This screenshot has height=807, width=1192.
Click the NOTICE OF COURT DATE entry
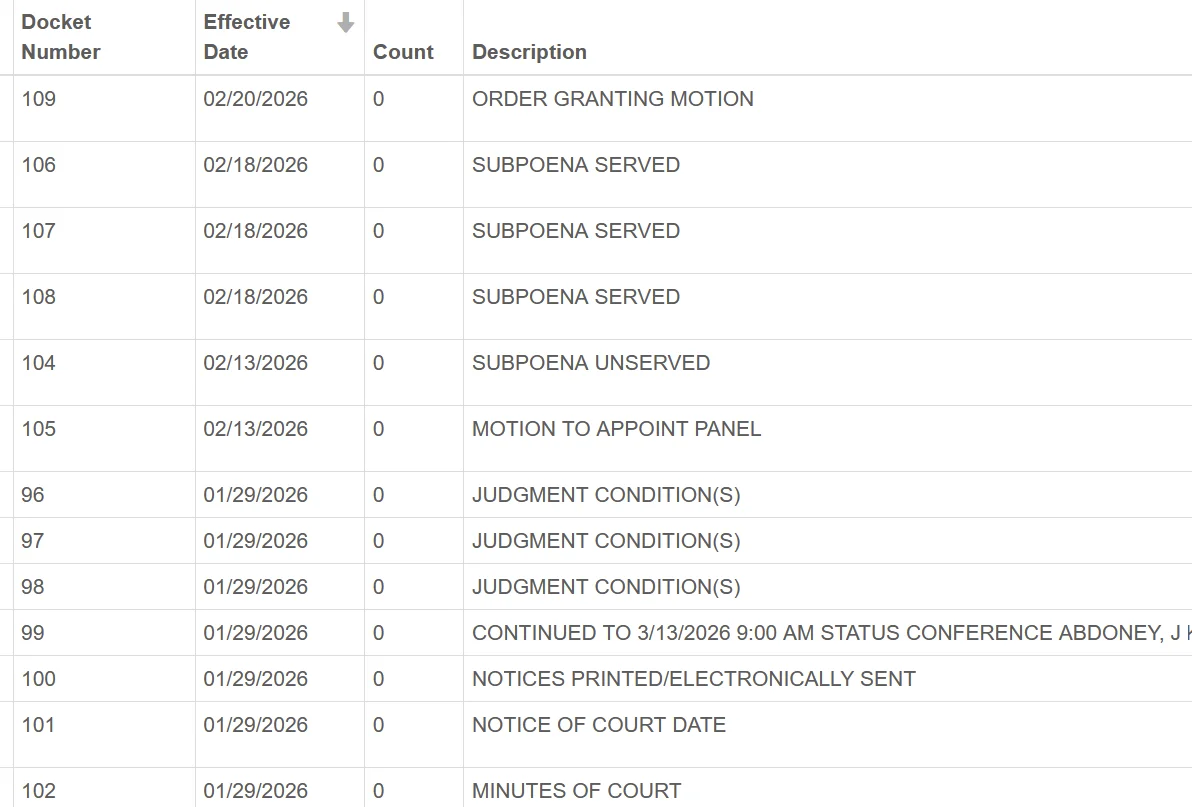coord(598,725)
